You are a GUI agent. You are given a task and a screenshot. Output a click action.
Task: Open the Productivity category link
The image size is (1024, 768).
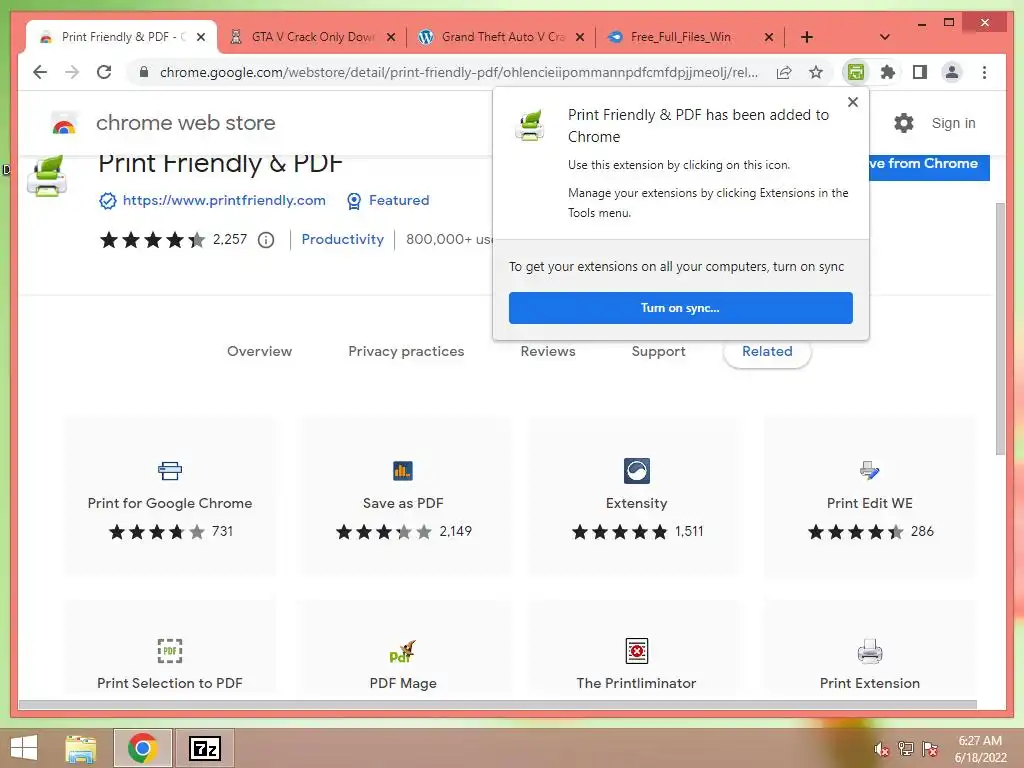coord(342,240)
